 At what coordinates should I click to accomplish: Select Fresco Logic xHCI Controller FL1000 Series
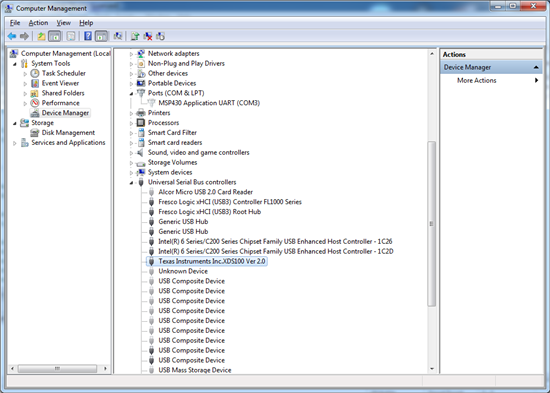click(230, 202)
